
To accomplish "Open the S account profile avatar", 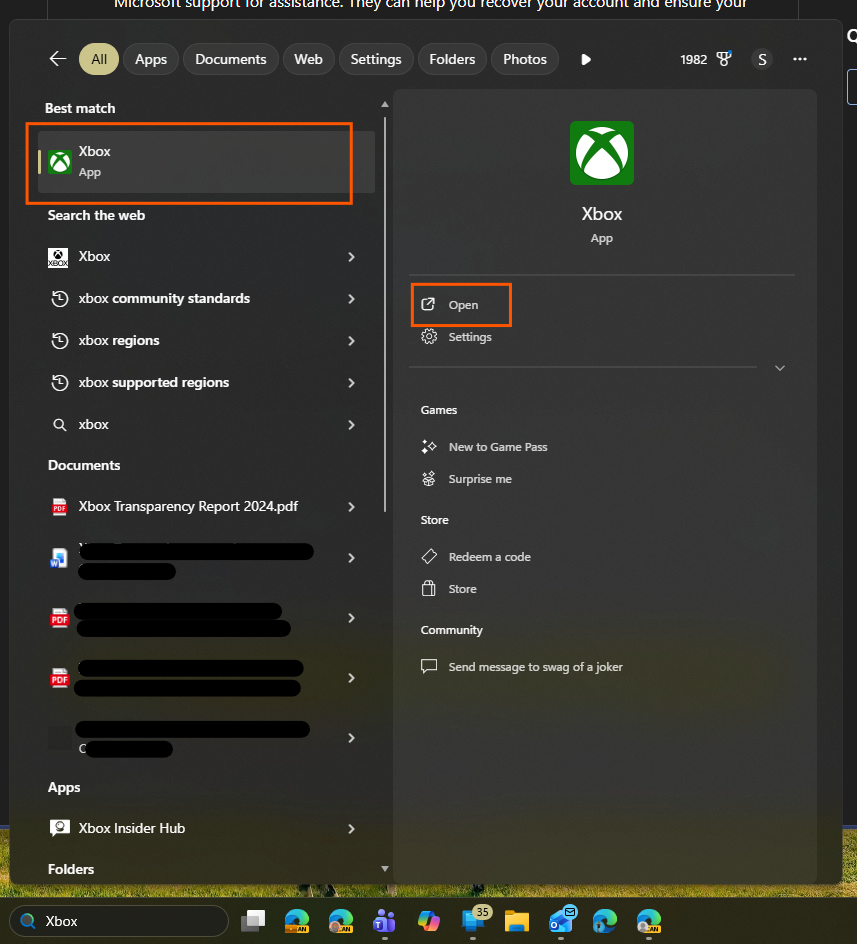I will click(762, 59).
